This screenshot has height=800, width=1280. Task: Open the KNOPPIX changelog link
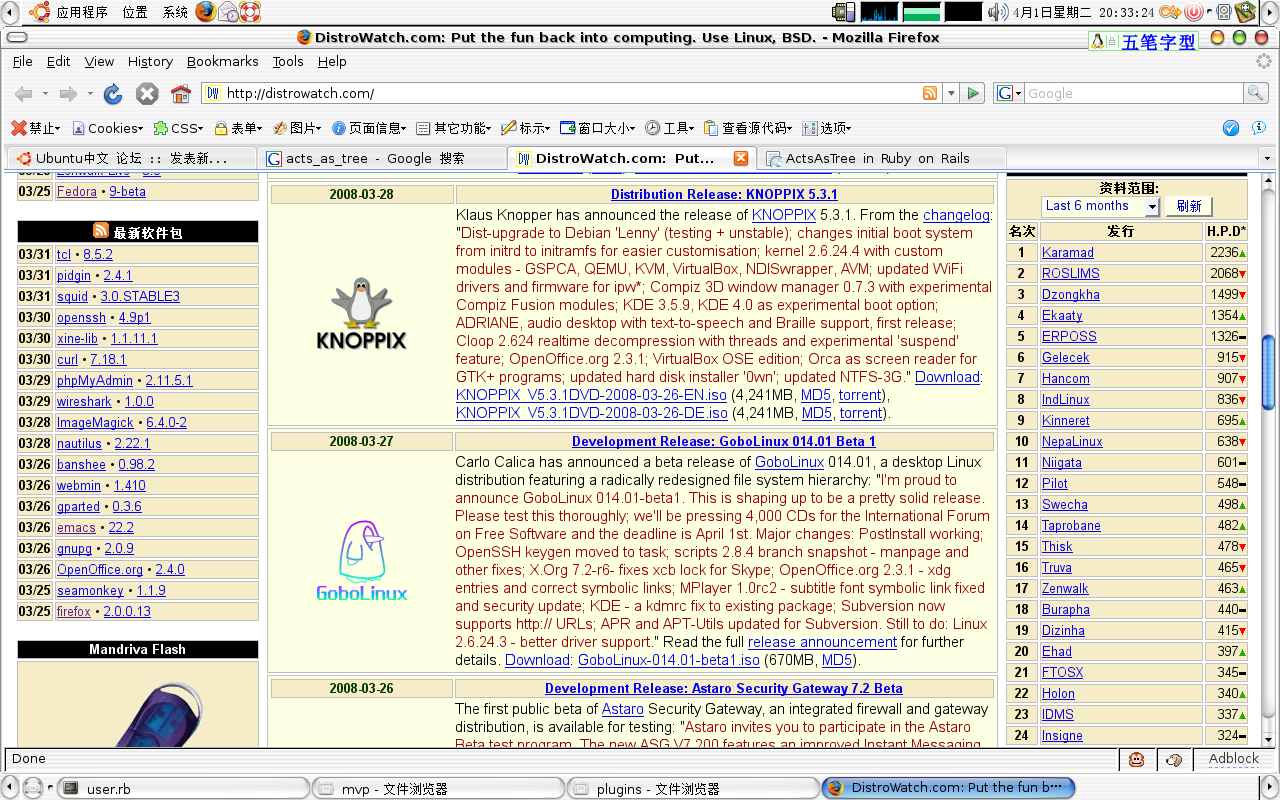(x=956, y=215)
